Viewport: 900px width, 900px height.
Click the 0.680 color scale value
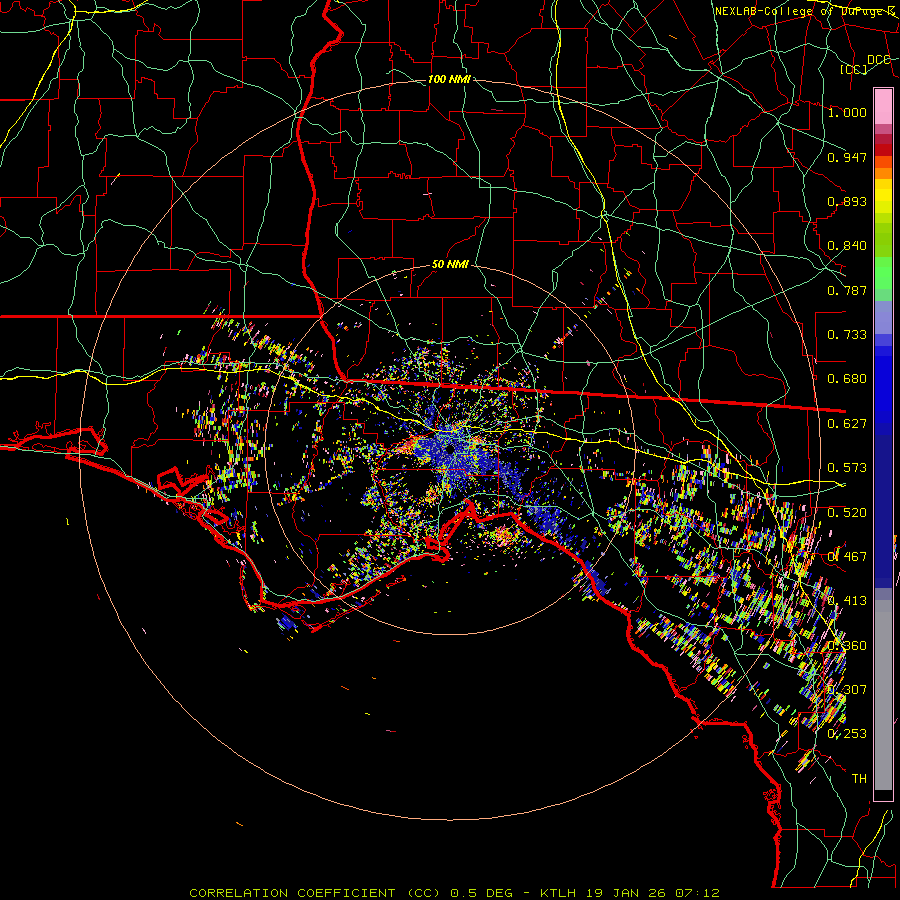click(x=847, y=379)
